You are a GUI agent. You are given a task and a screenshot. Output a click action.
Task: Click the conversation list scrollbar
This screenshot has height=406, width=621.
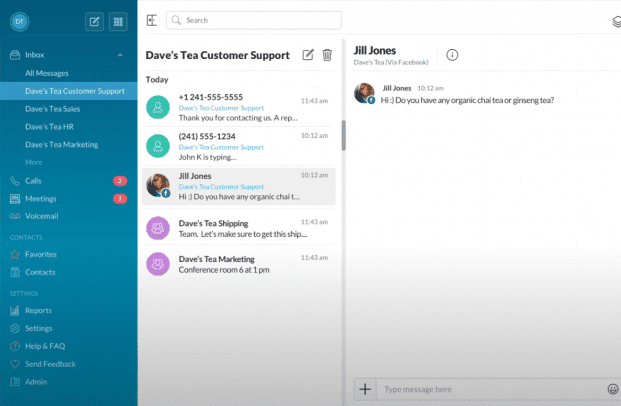tap(343, 135)
